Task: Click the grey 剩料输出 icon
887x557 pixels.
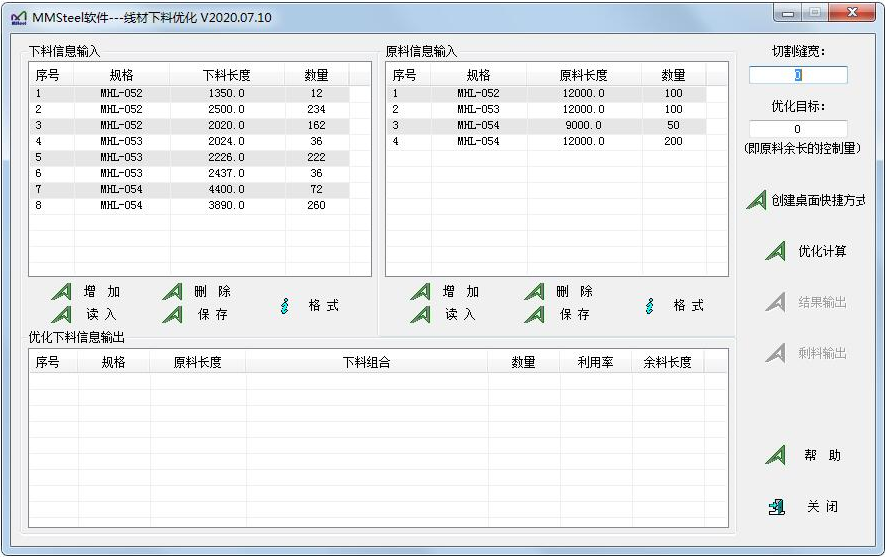Action: click(776, 353)
